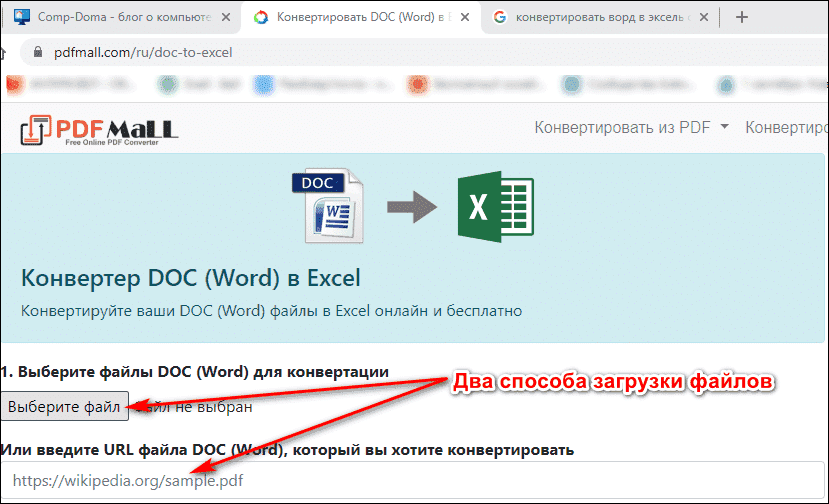Image resolution: width=829 pixels, height=504 pixels.
Task: Click the Выберите файлы DOC (Word) для конвертации label
Action: pyautogui.click(x=195, y=372)
